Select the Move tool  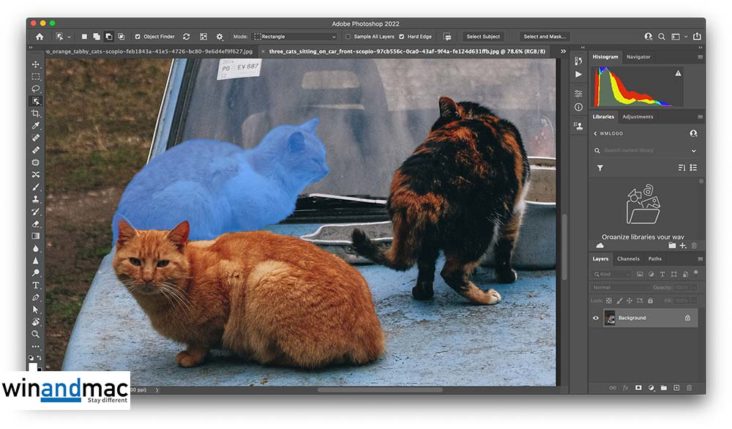tap(36, 65)
